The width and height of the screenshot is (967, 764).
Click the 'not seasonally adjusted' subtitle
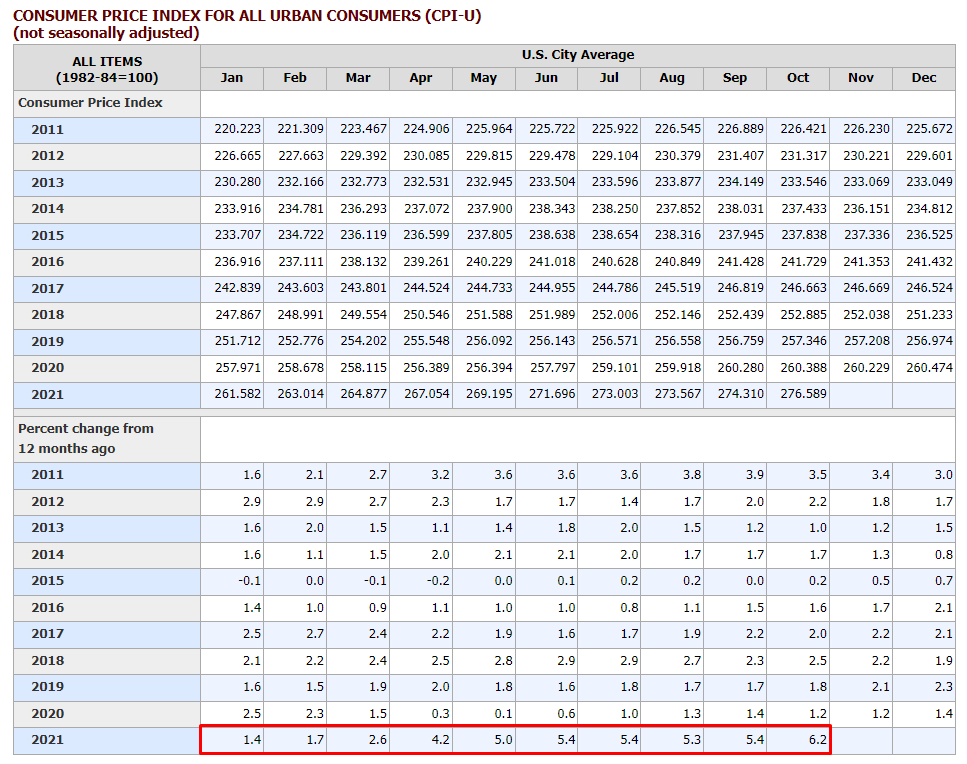click(x=106, y=33)
